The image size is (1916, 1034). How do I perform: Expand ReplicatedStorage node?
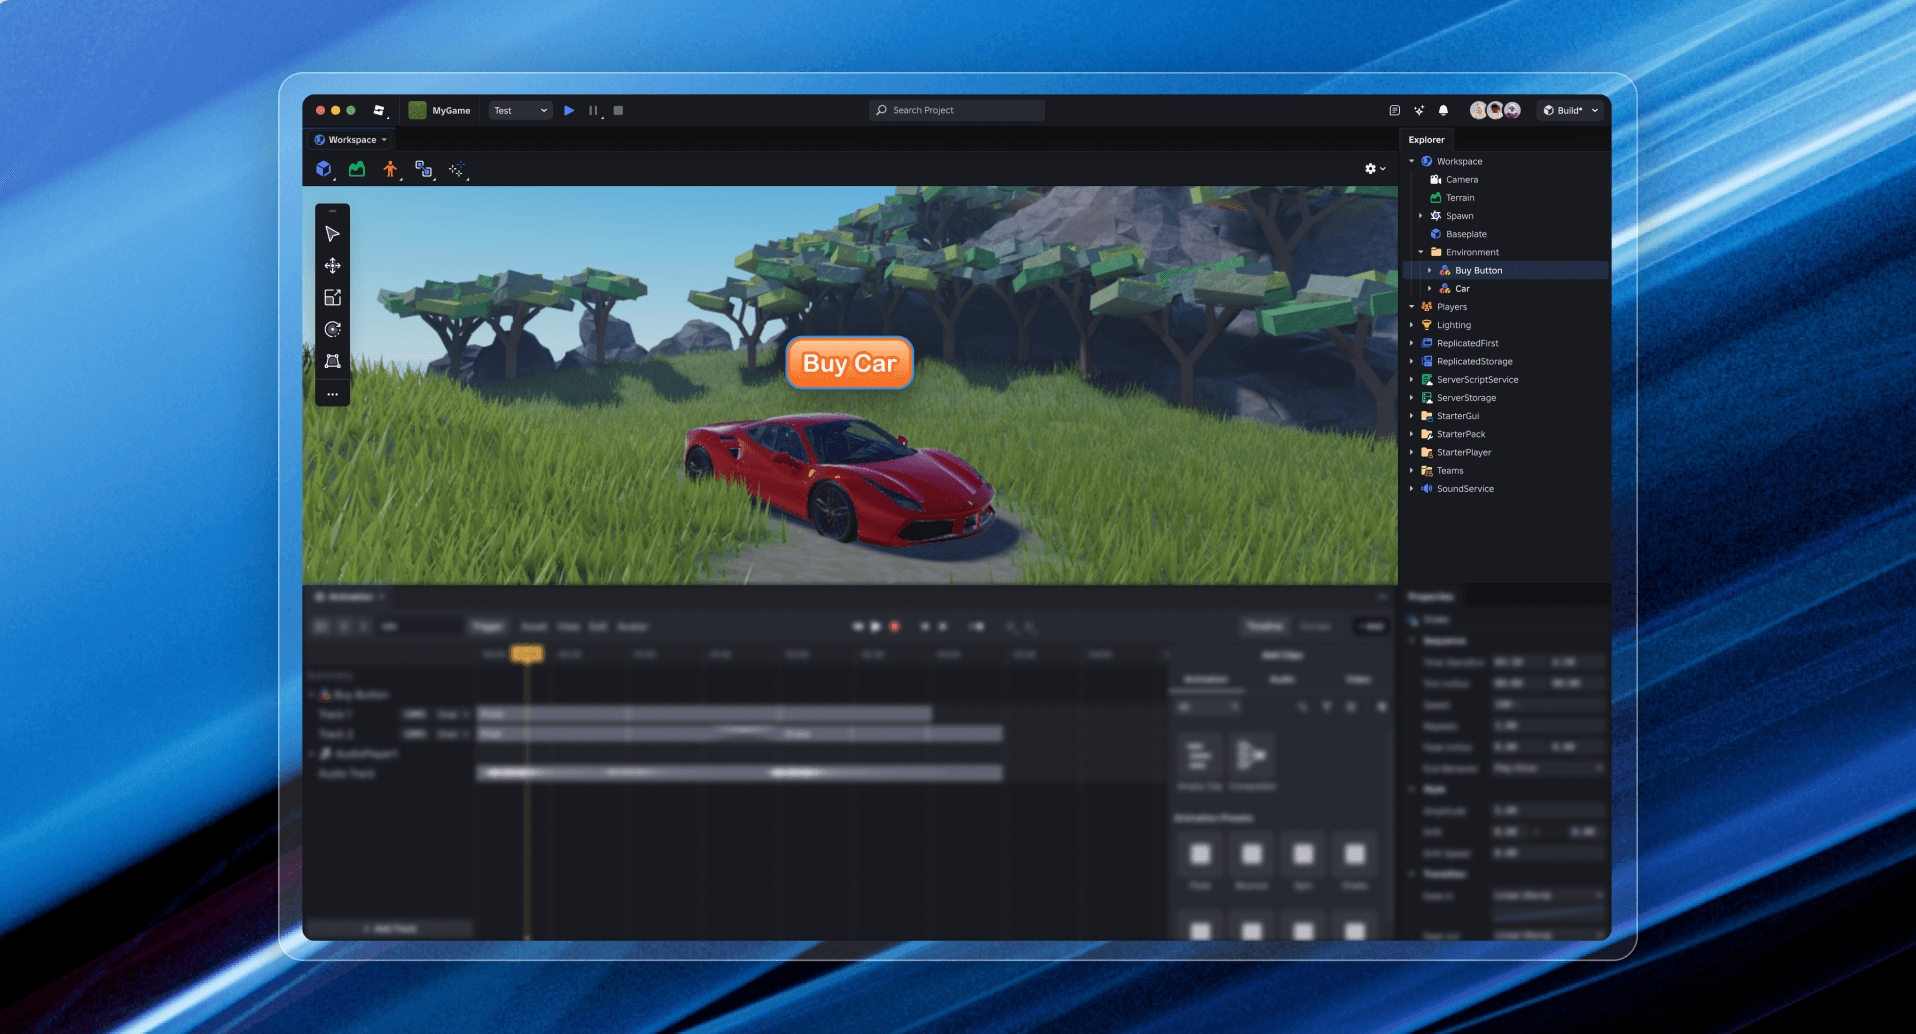click(x=1412, y=361)
